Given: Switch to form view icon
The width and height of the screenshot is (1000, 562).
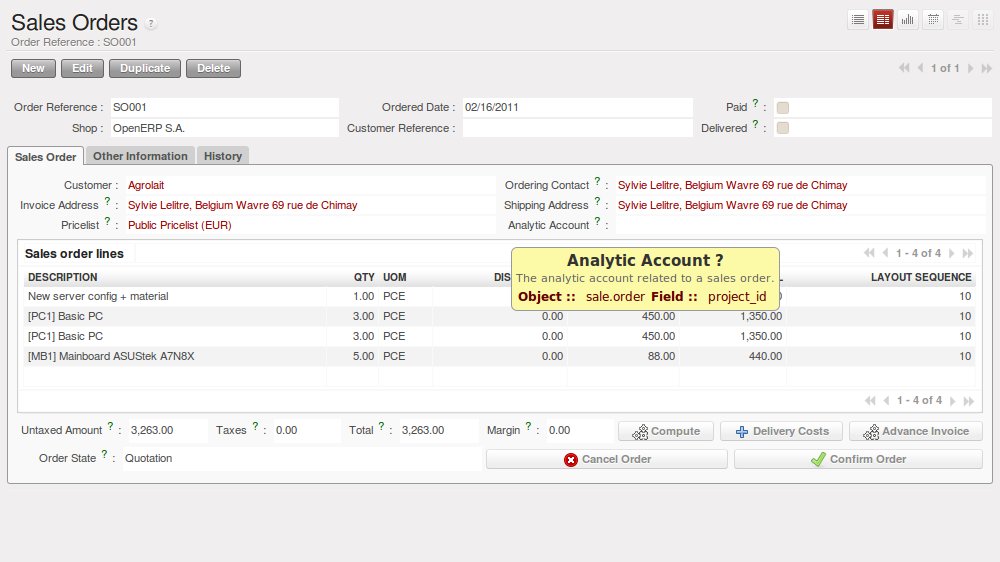Looking at the screenshot, I should click(x=883, y=20).
